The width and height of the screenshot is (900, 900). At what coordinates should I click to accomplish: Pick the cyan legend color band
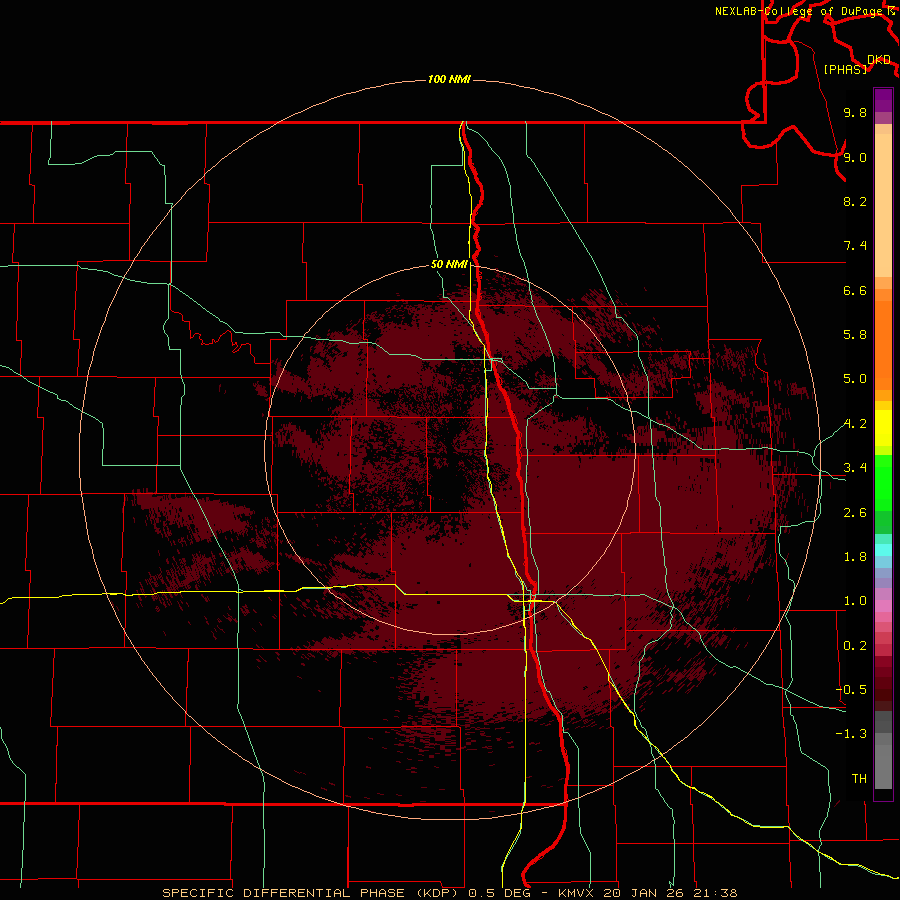point(883,550)
